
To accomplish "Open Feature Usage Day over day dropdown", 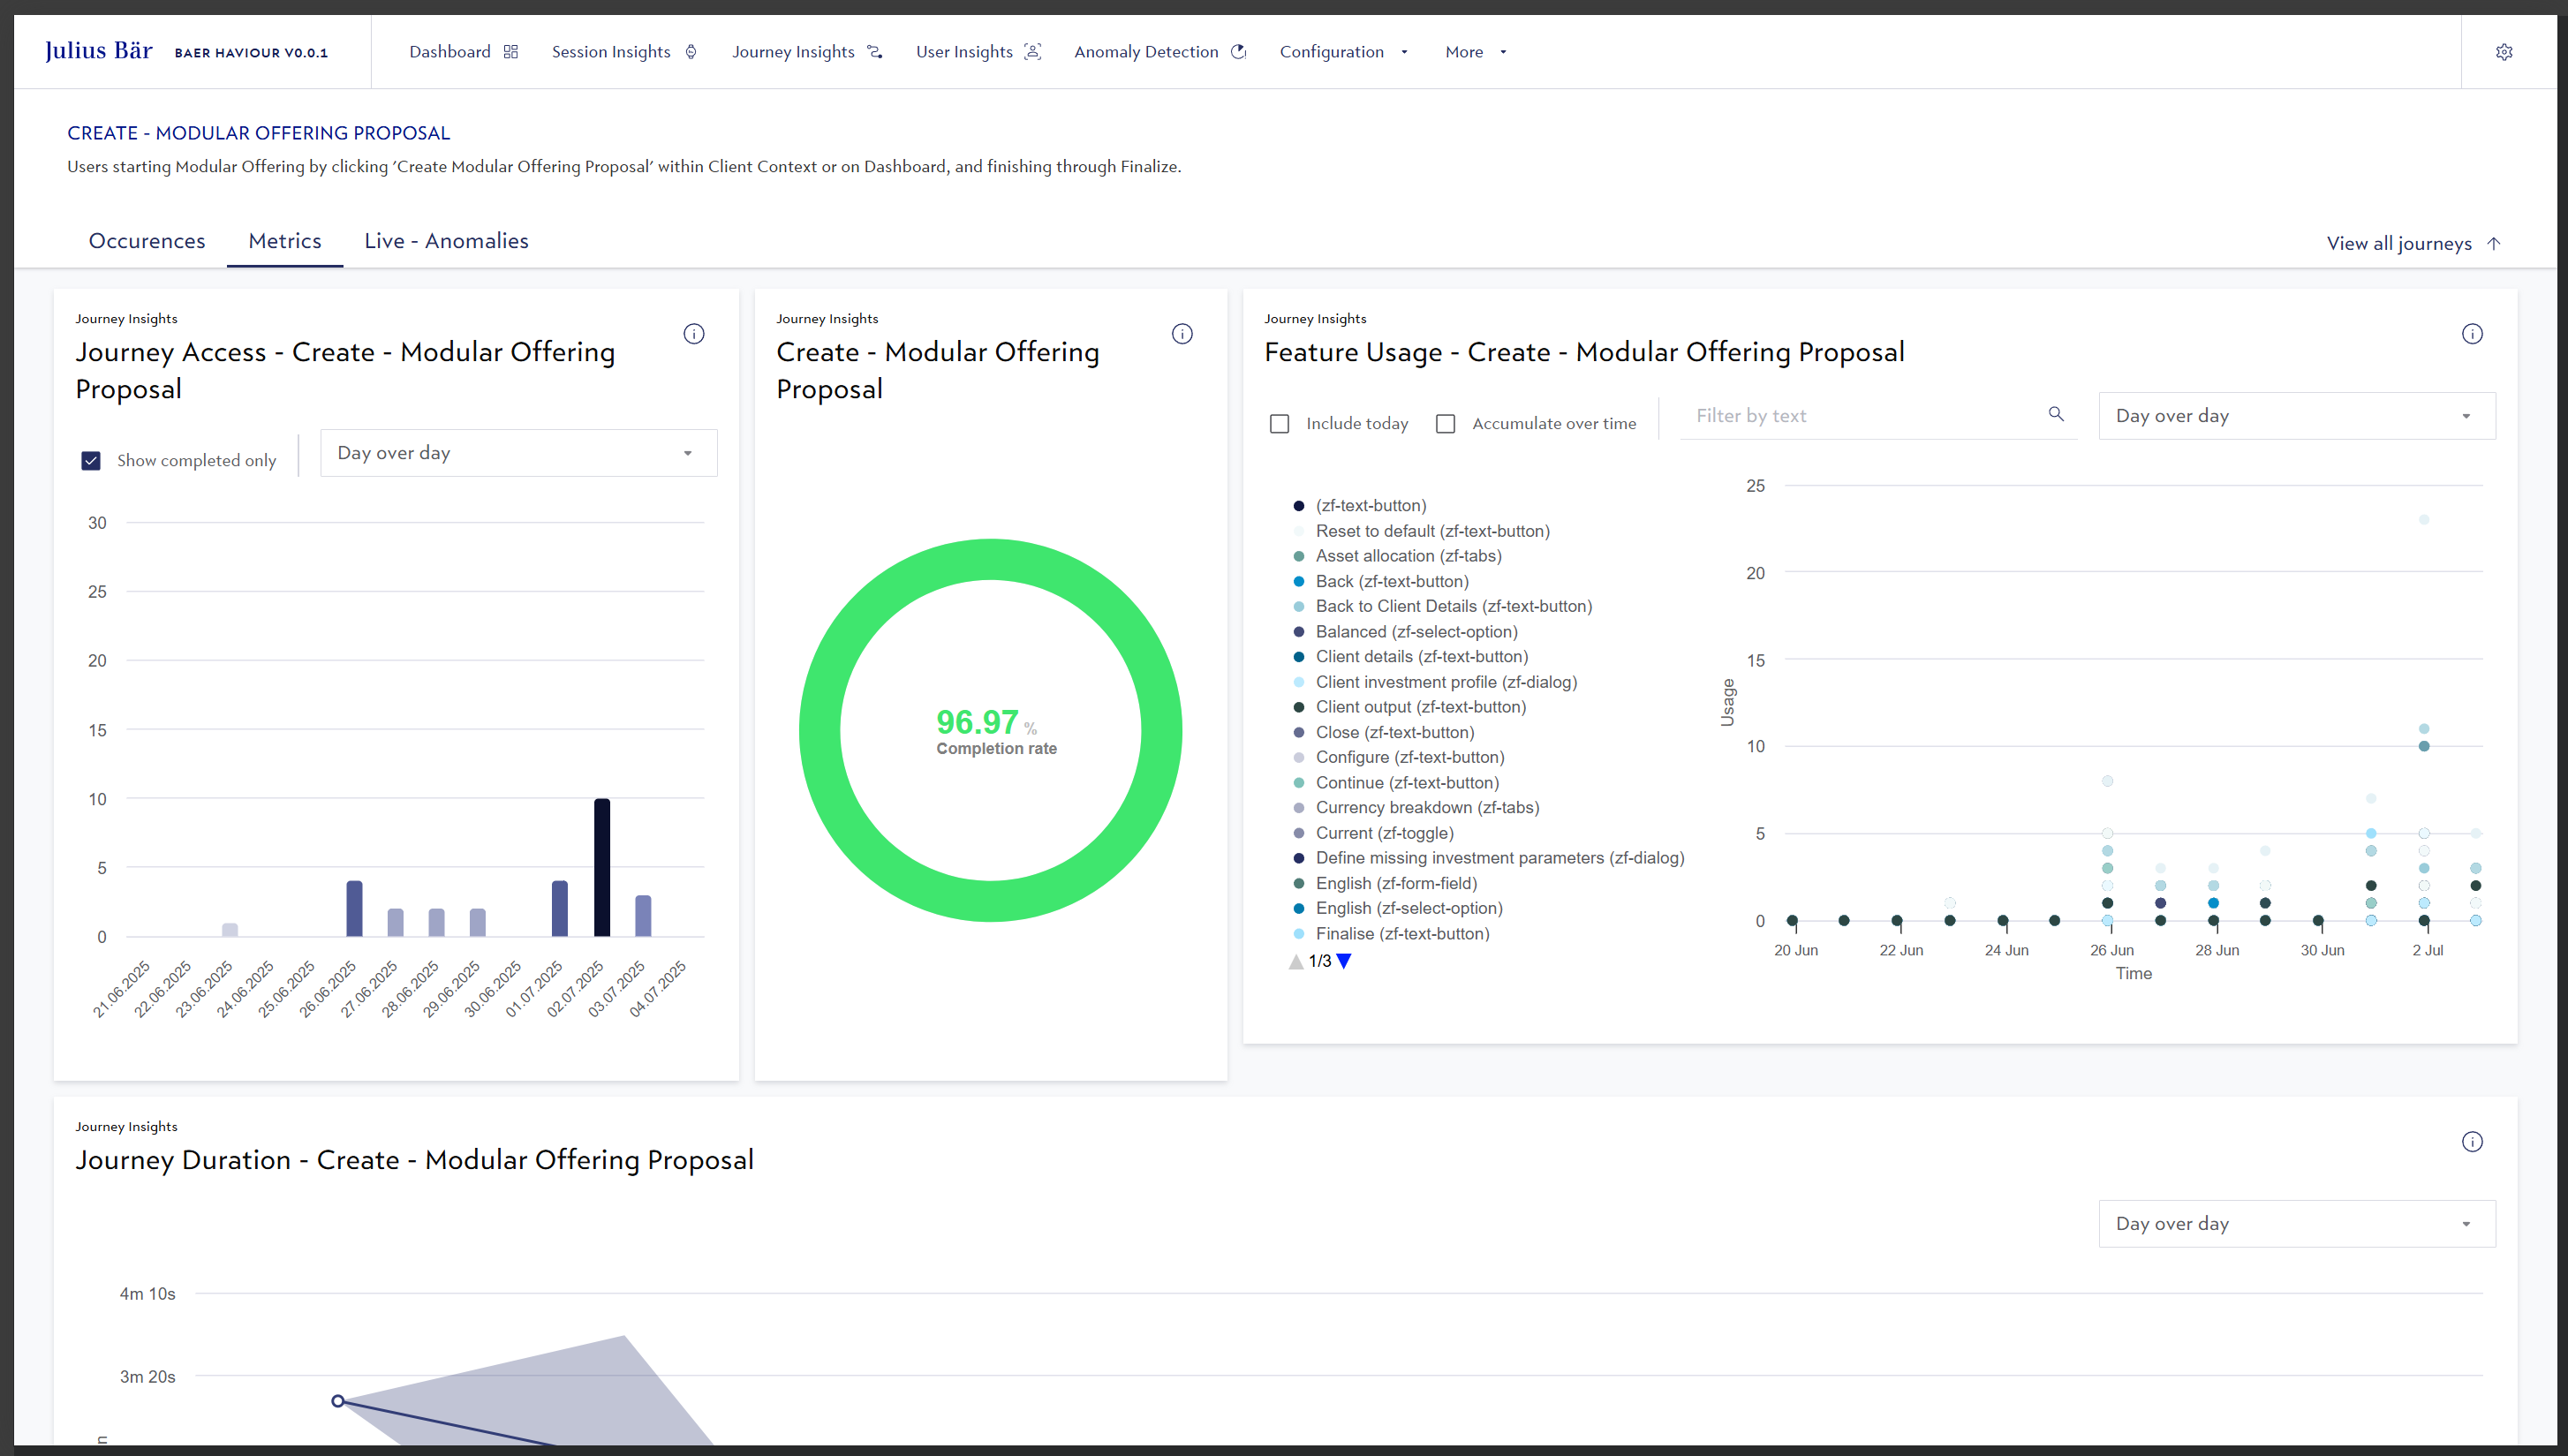I will pos(2296,416).
